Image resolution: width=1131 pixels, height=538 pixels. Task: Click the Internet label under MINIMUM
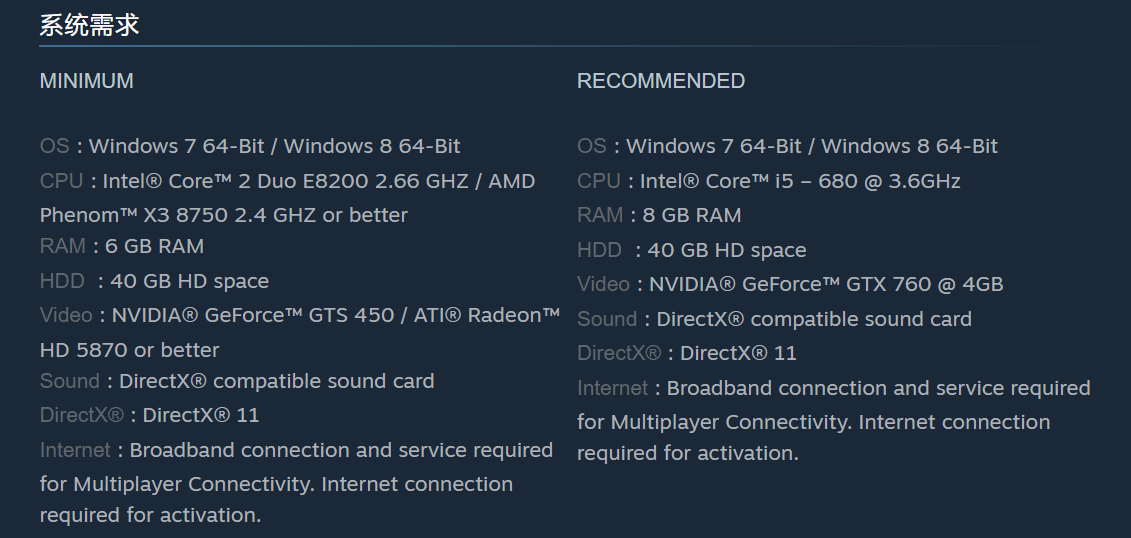coord(74,450)
